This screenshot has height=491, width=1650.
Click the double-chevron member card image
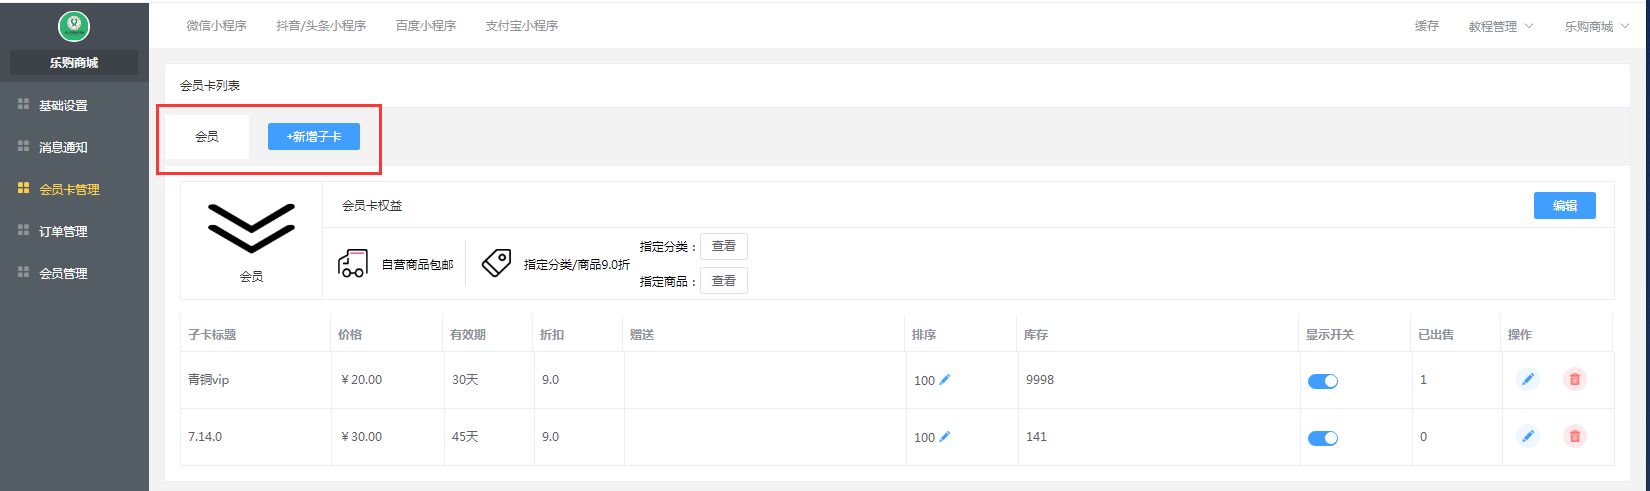tap(251, 228)
